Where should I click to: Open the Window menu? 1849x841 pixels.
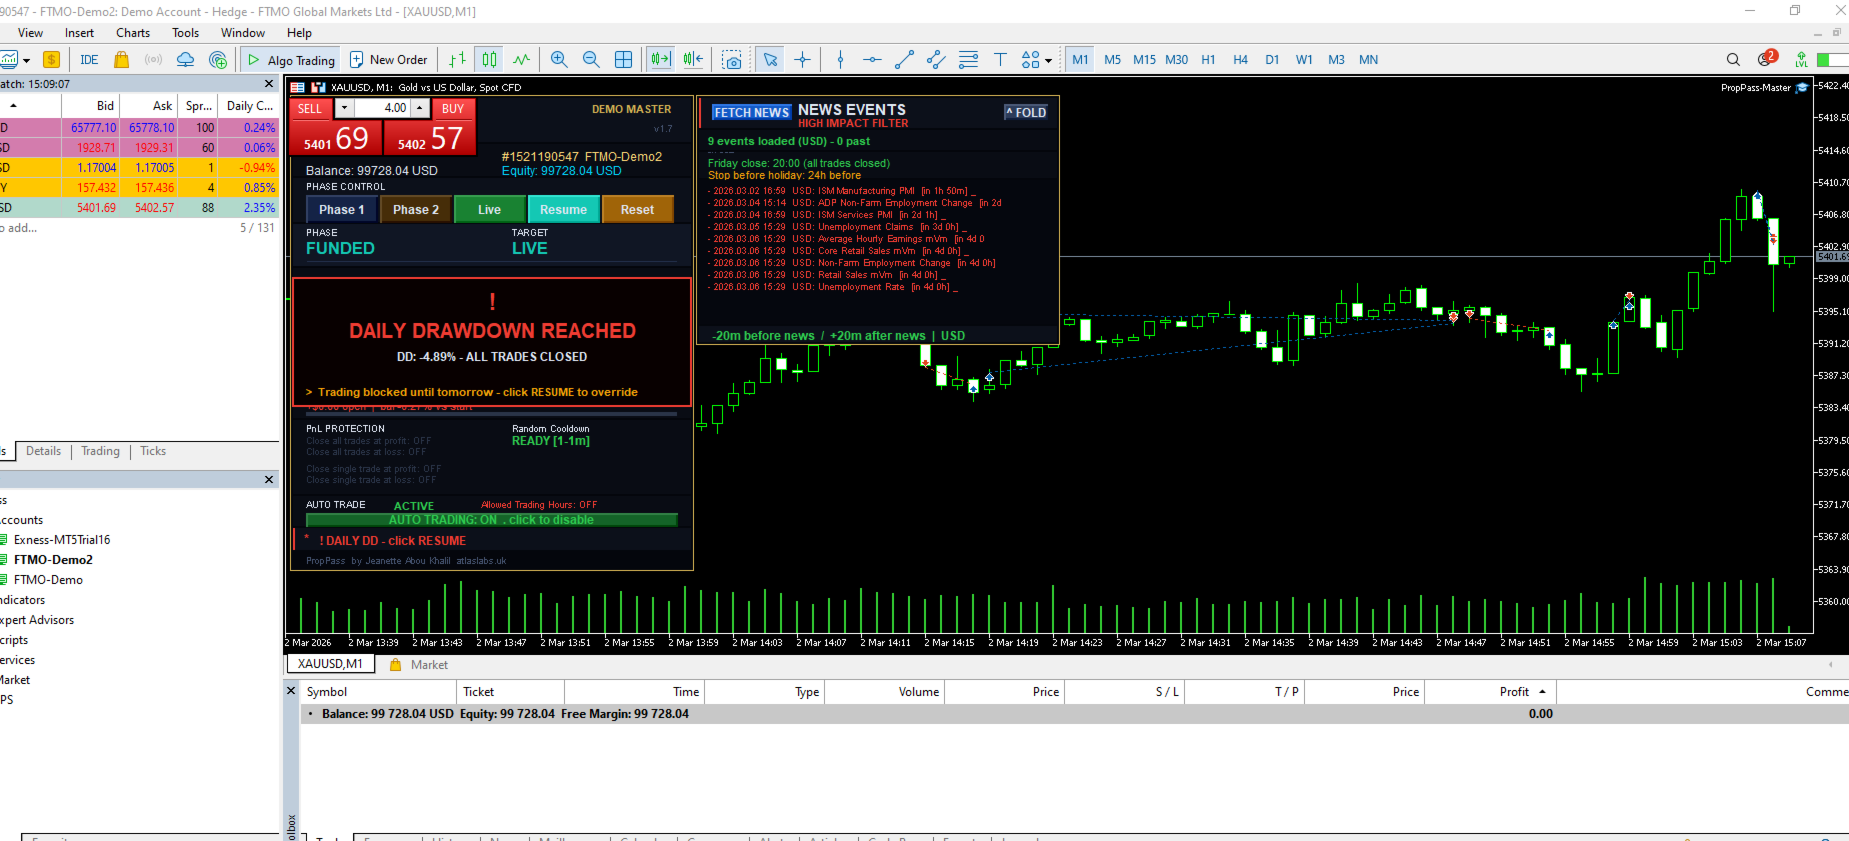243,33
